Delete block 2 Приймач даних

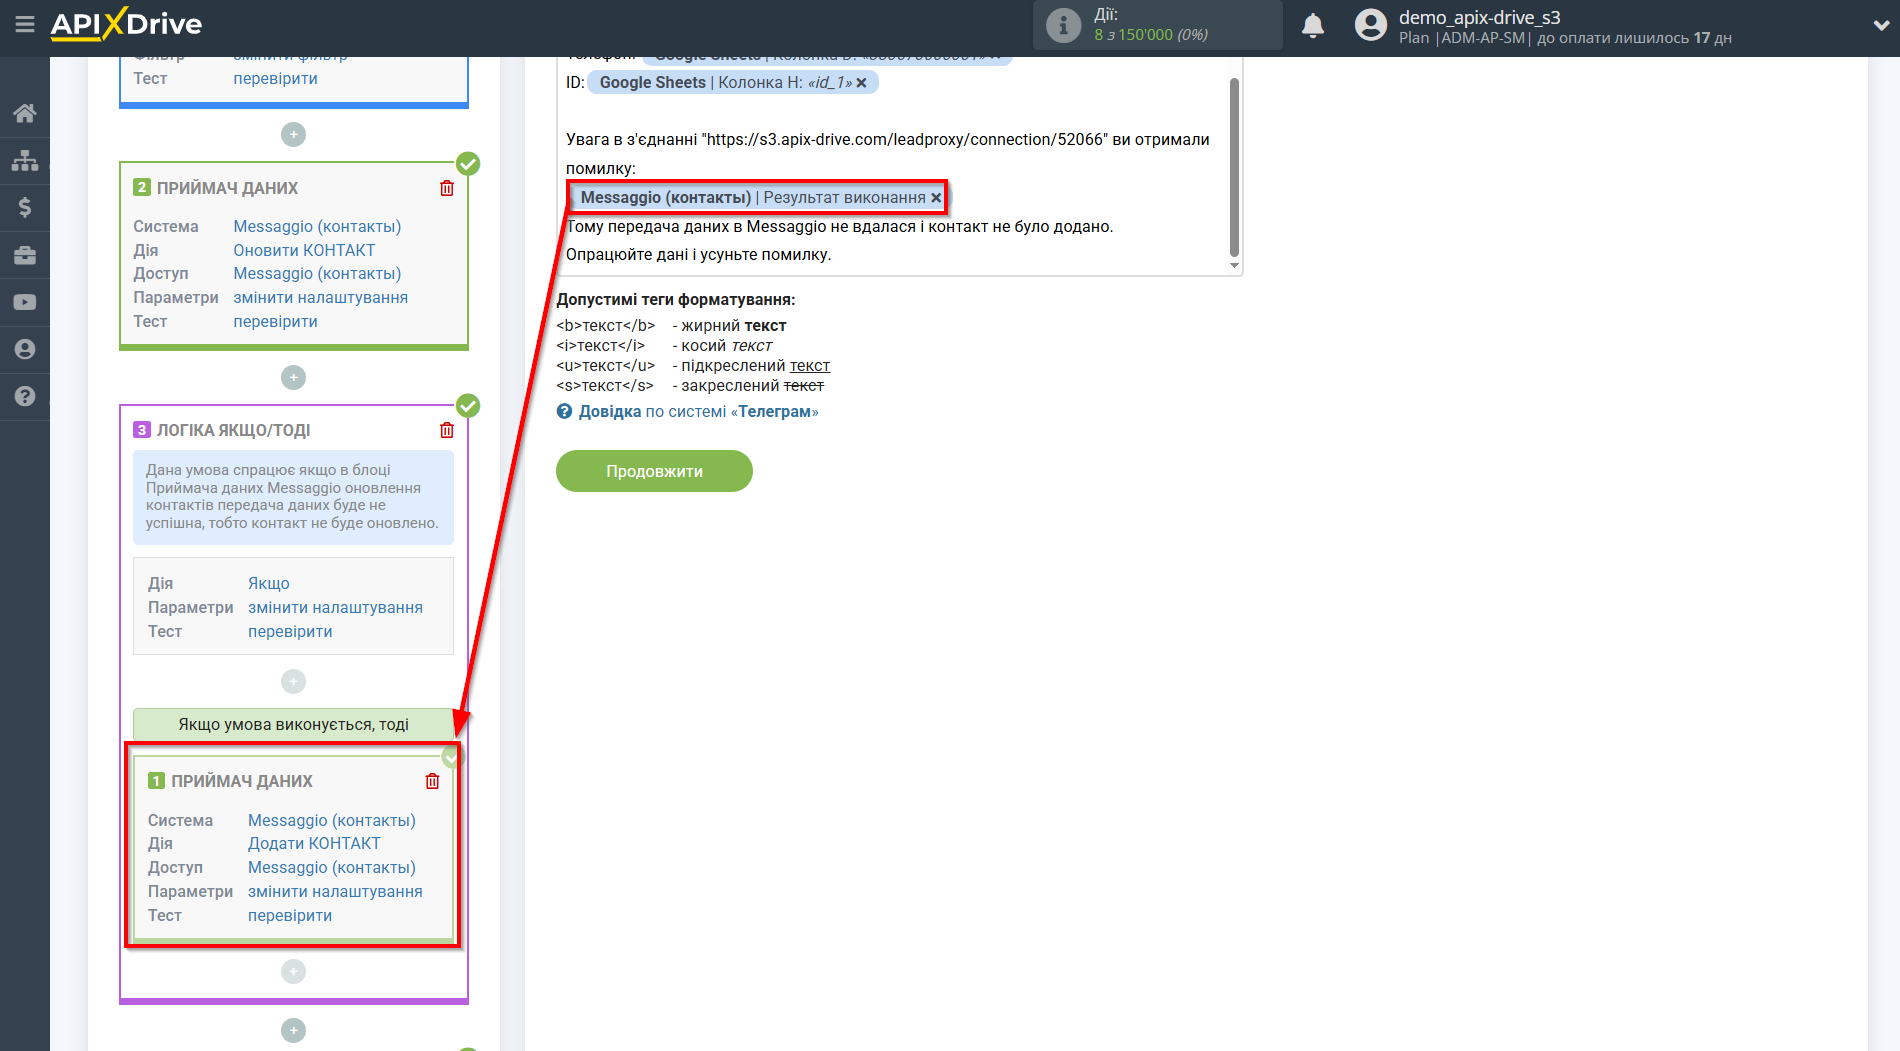tap(447, 188)
